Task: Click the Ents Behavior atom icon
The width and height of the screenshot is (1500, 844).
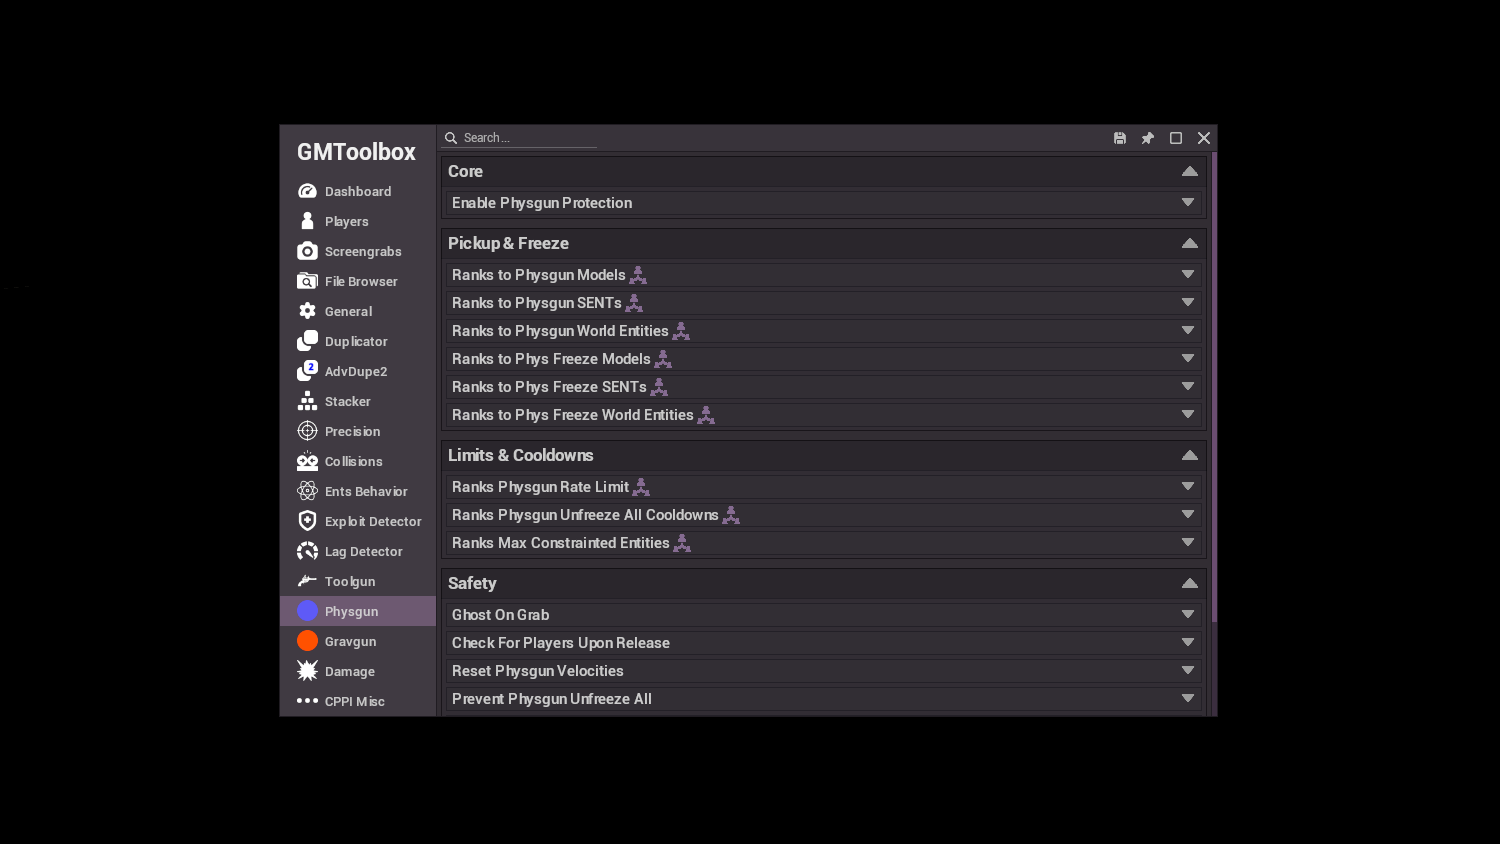Action: click(x=307, y=491)
